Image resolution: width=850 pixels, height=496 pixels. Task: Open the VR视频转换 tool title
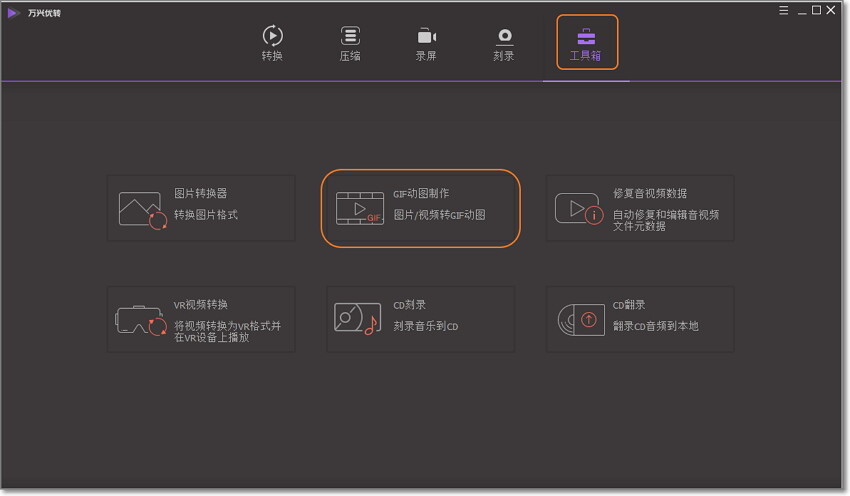click(201, 305)
